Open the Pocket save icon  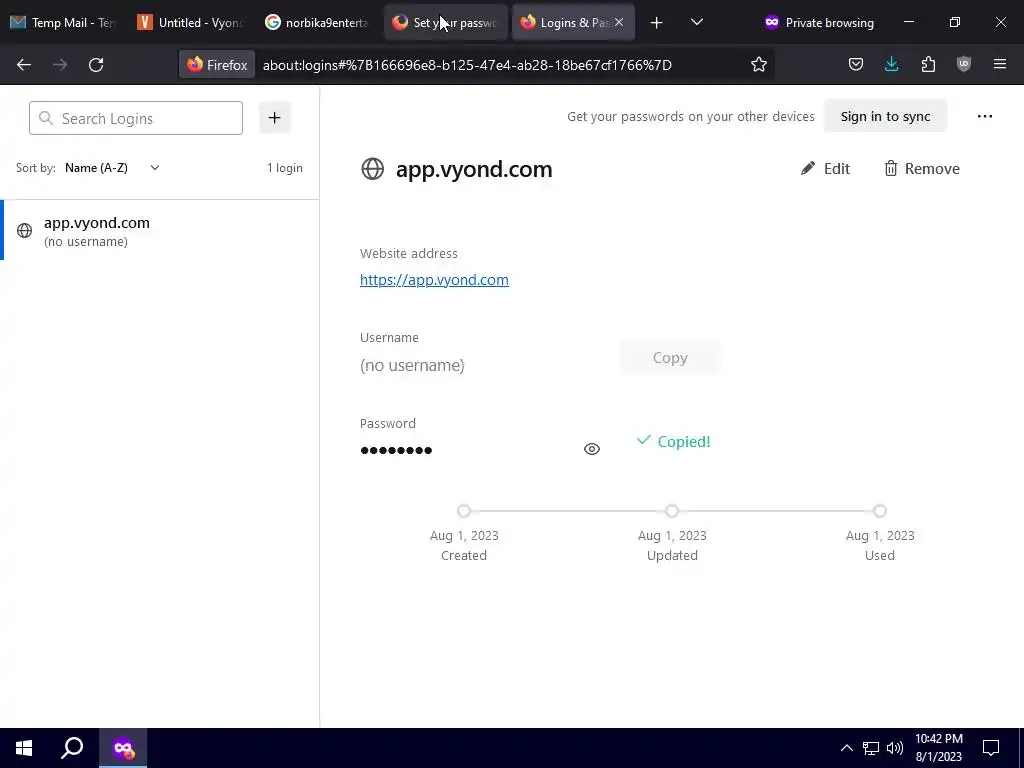click(x=856, y=64)
